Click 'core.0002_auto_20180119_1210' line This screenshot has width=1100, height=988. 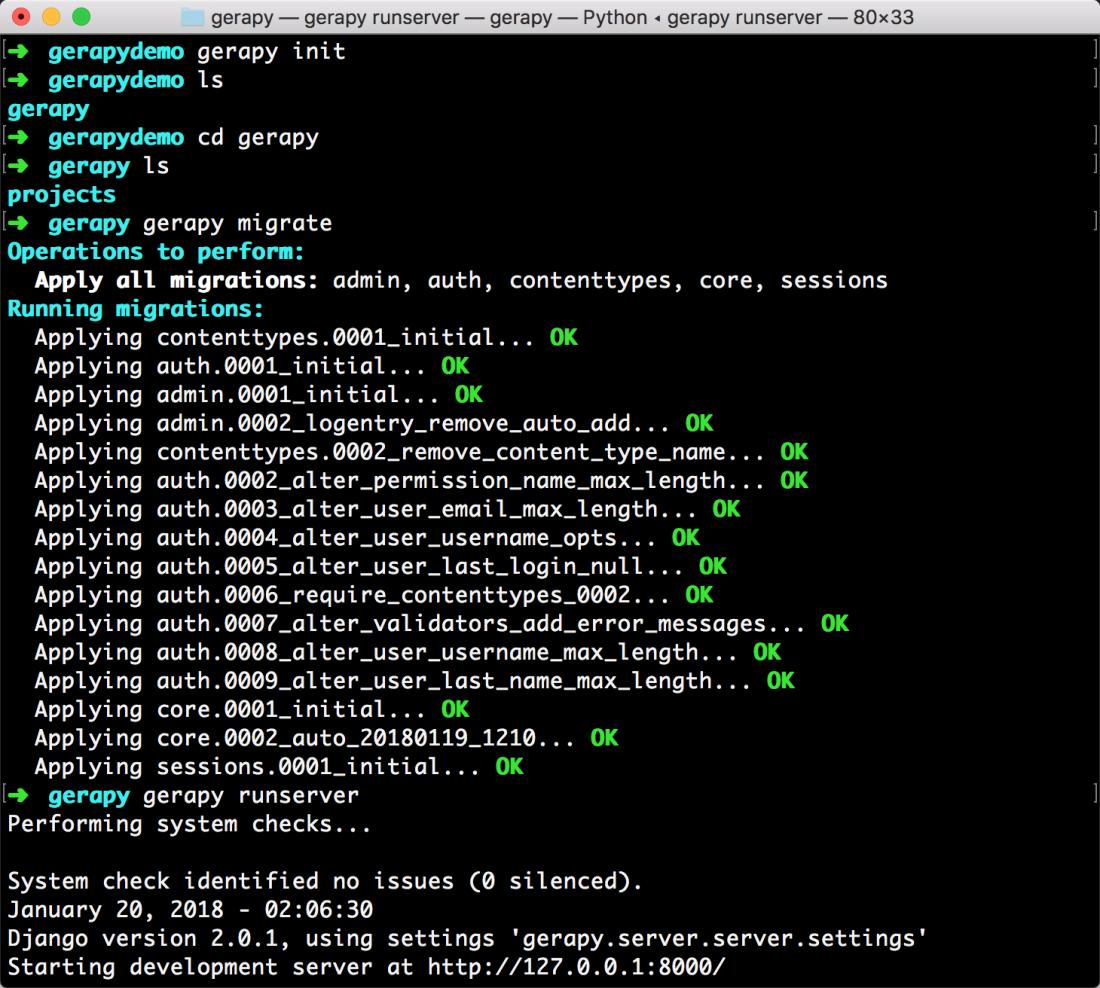point(326,738)
